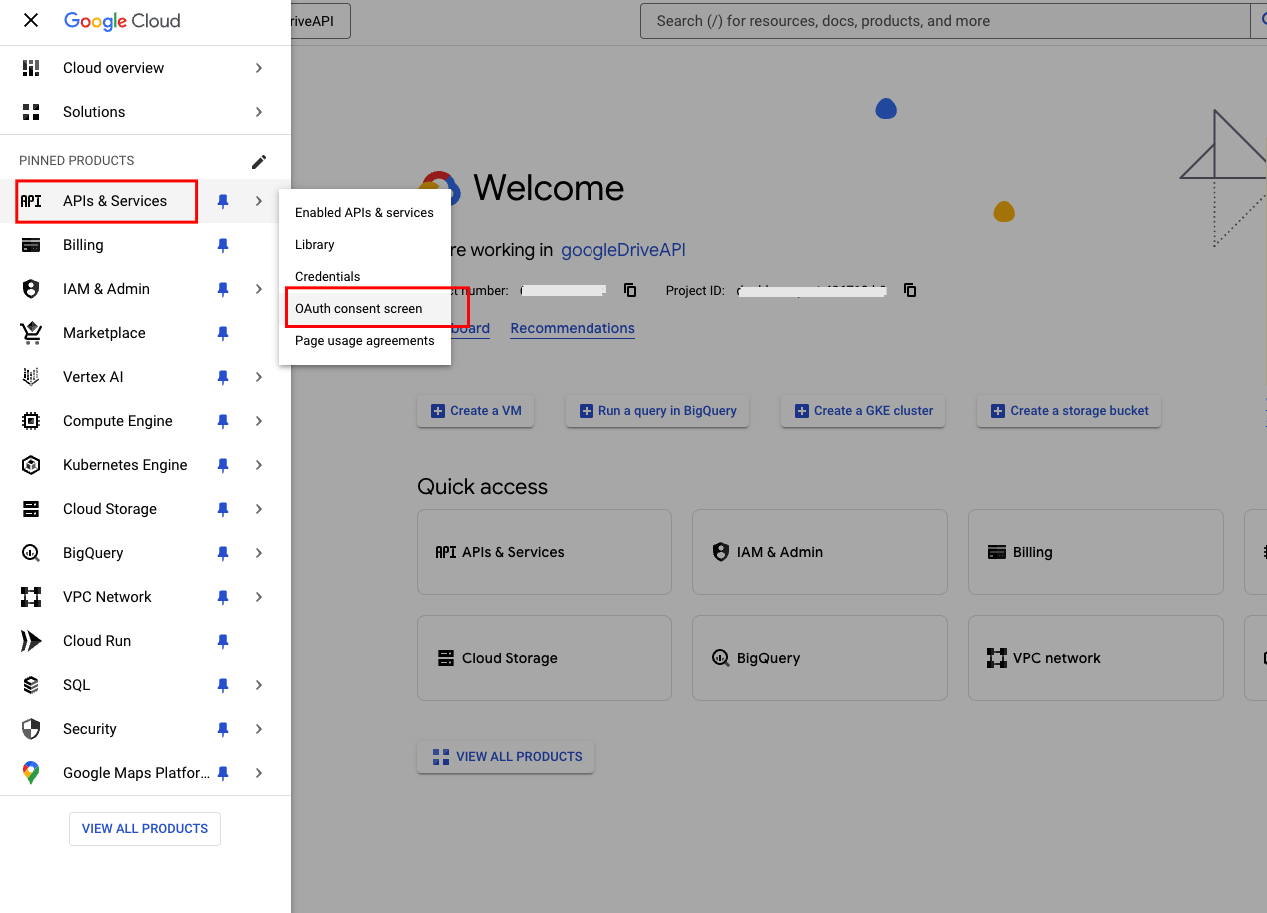Click the SQL stack icon
The height and width of the screenshot is (913, 1267).
31,685
